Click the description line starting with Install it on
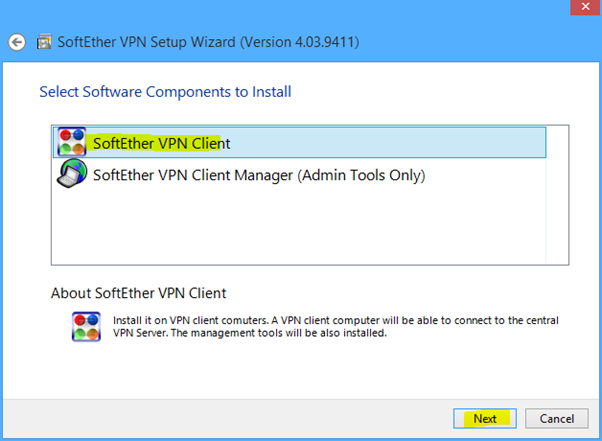 pyautogui.click(x=336, y=320)
